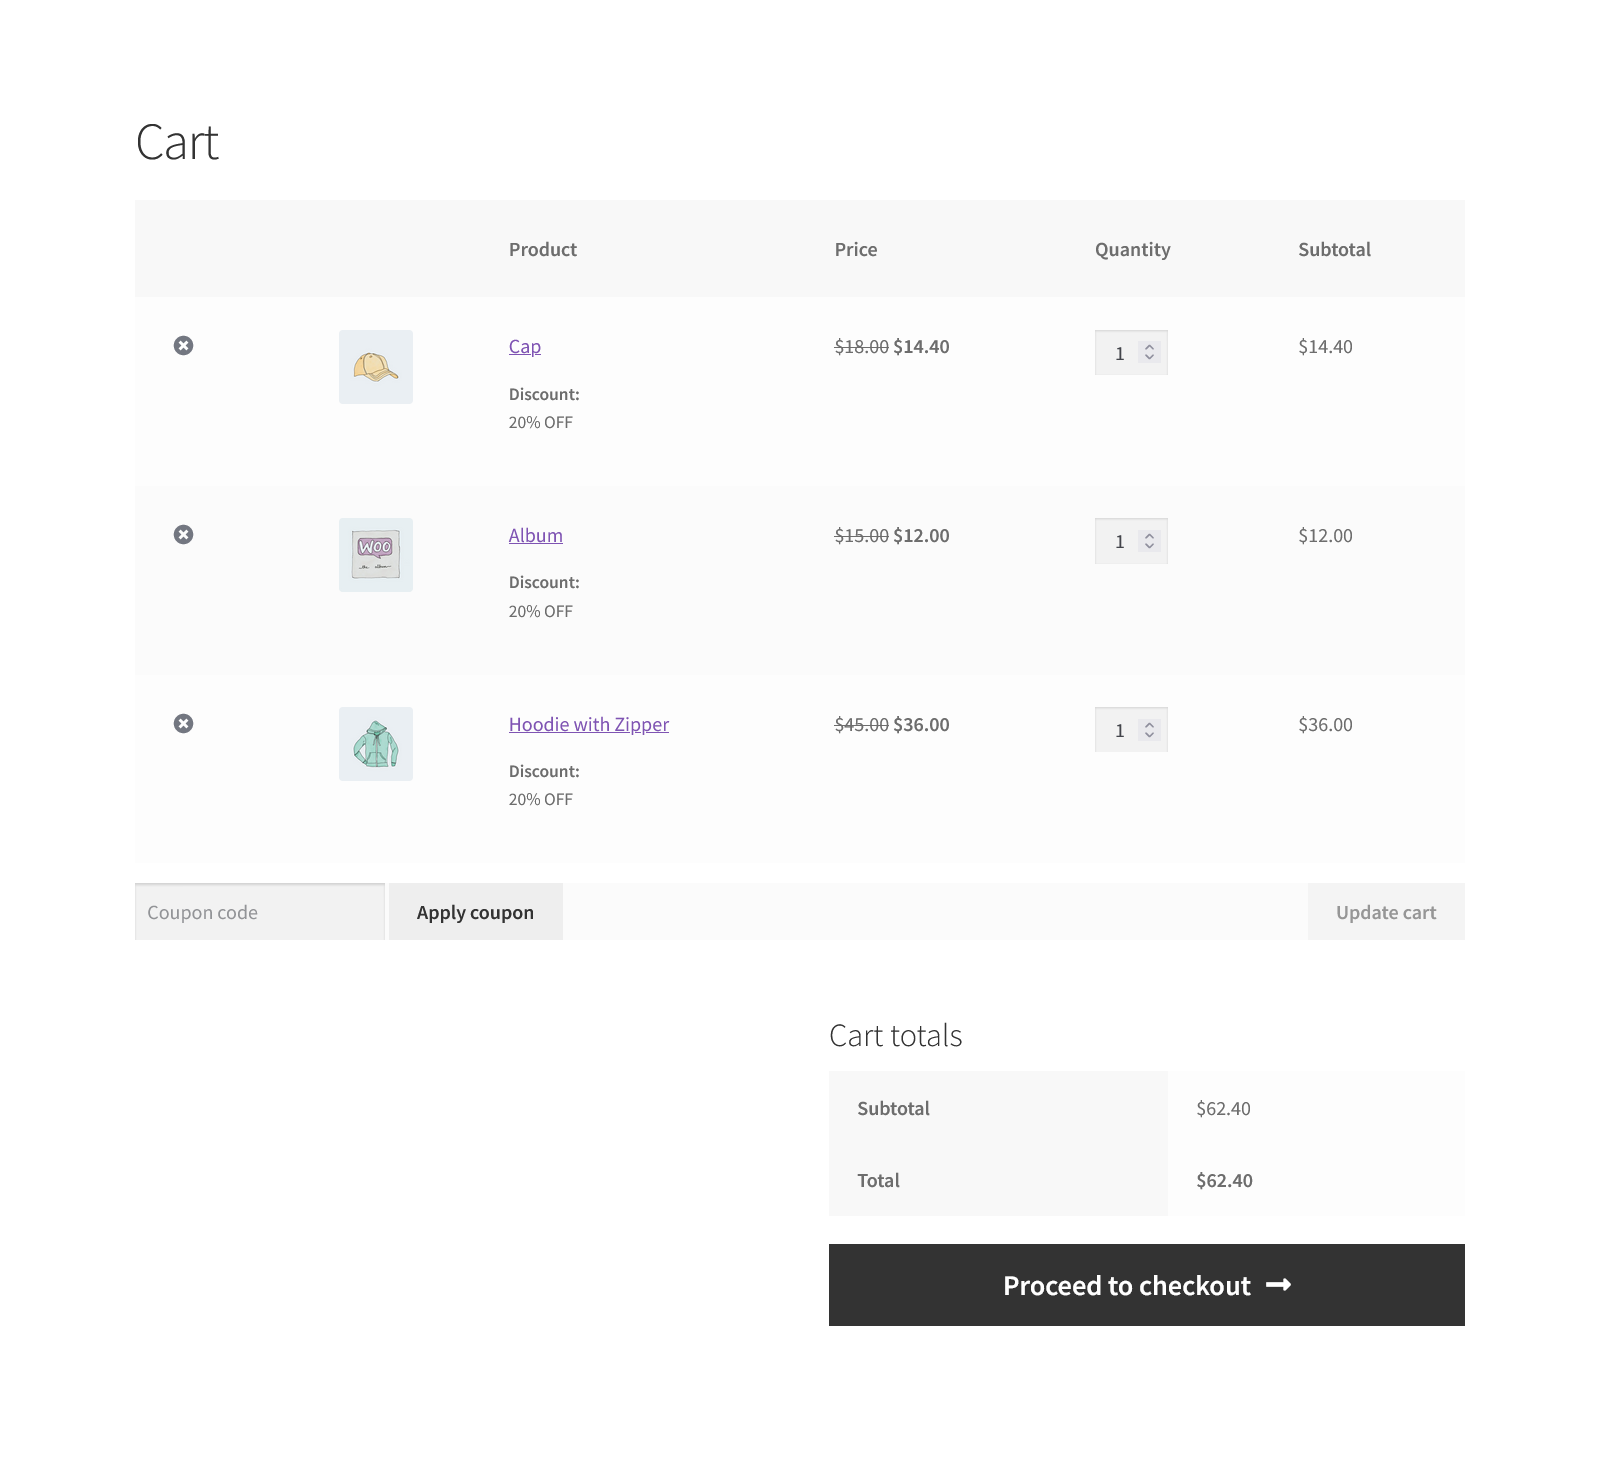
Task: Click the Coupon code input field
Action: point(259,911)
